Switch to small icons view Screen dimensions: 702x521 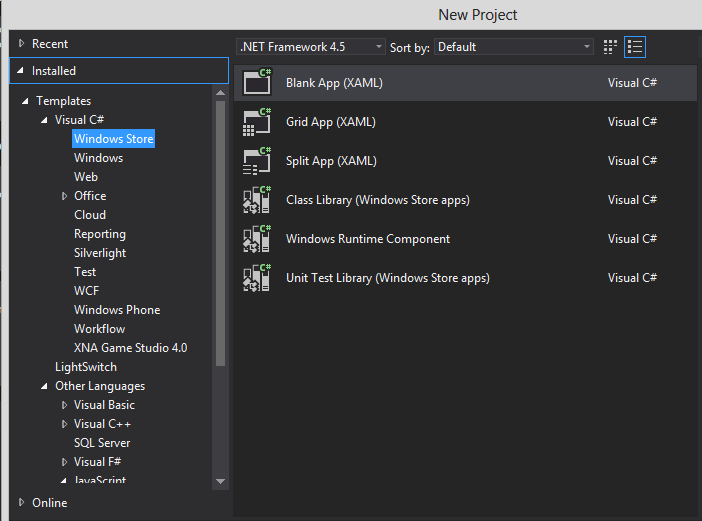pos(611,47)
